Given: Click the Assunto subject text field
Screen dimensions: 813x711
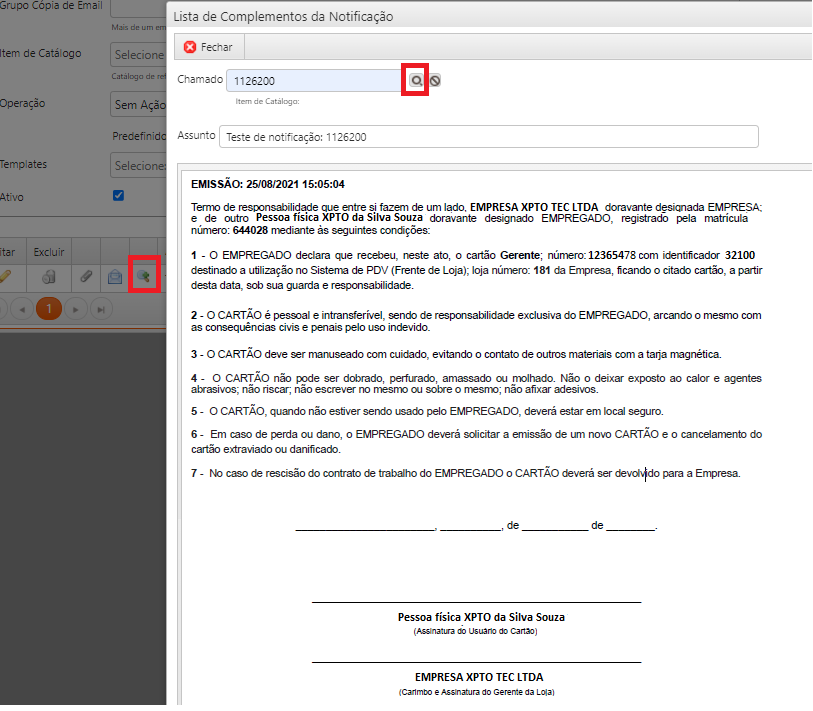Looking at the screenshot, I should (x=488, y=136).
